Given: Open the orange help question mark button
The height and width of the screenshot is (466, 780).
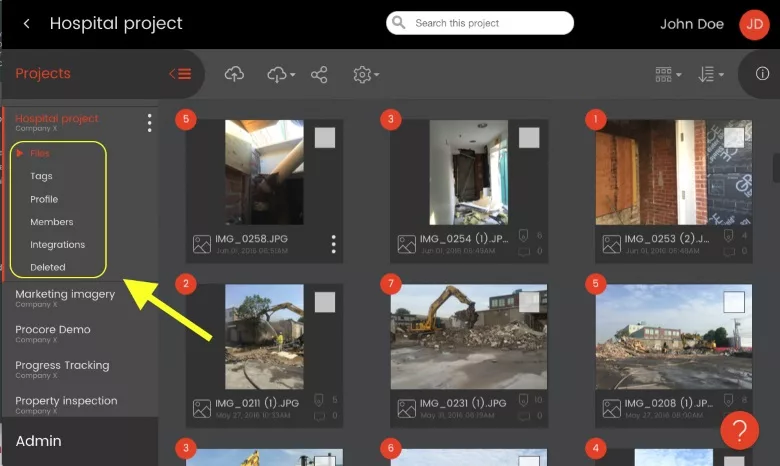Looking at the screenshot, I should pos(739,430).
